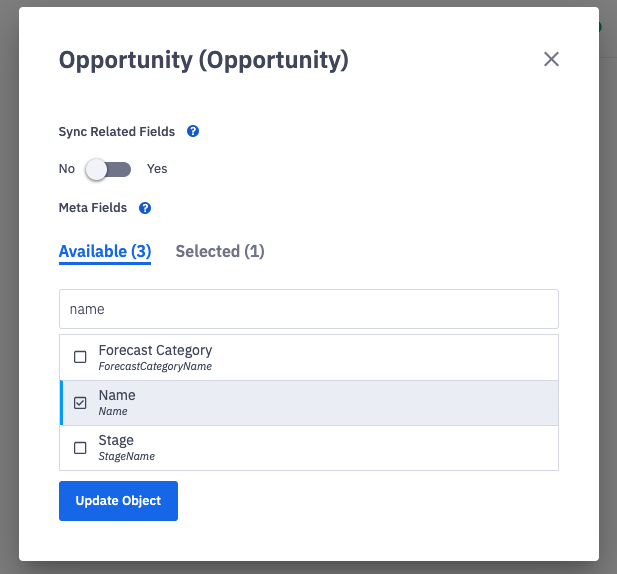Viewport: 617px width, 574px height.
Task: Click the ForecastCategoryName API name text
Action: tap(155, 366)
